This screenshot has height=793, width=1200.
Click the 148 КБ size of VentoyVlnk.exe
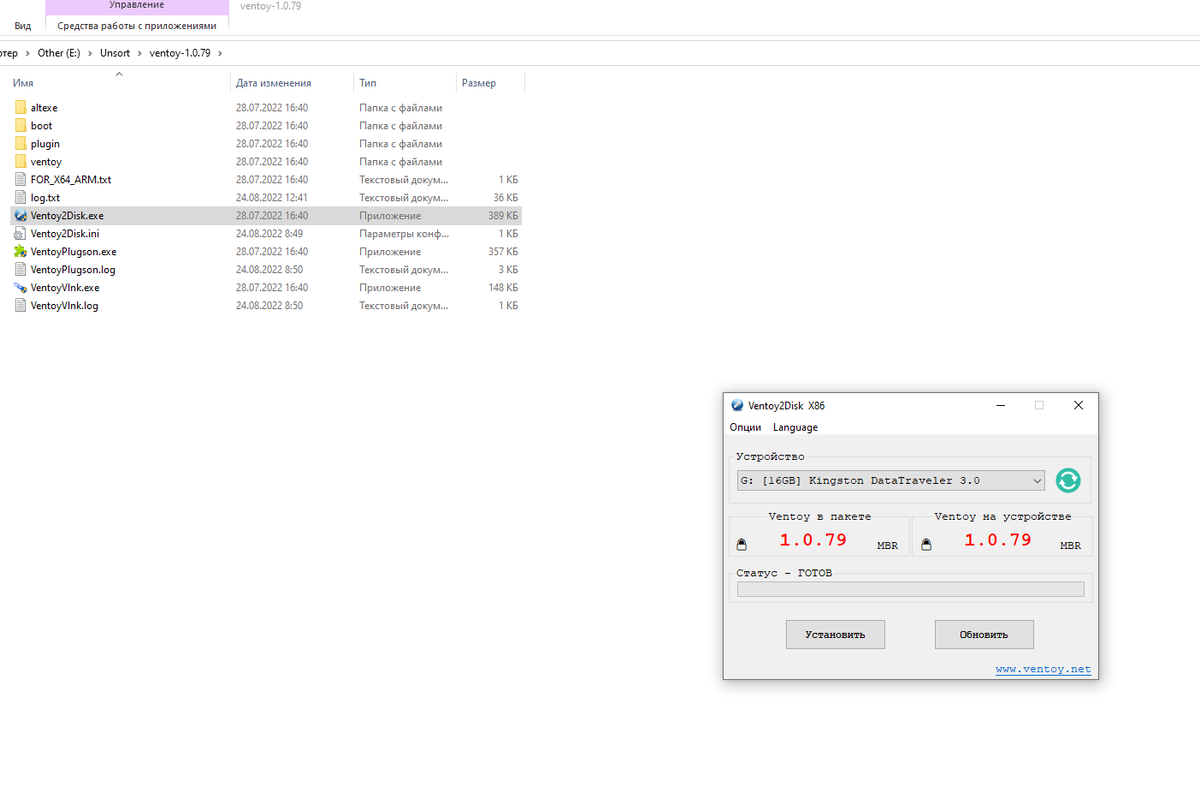(x=502, y=288)
